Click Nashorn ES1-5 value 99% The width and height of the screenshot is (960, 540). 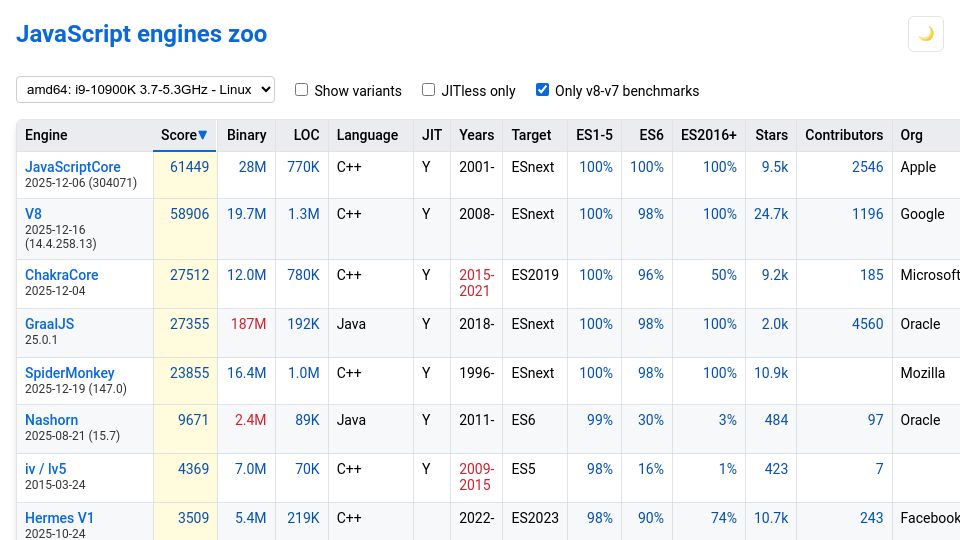(x=599, y=421)
